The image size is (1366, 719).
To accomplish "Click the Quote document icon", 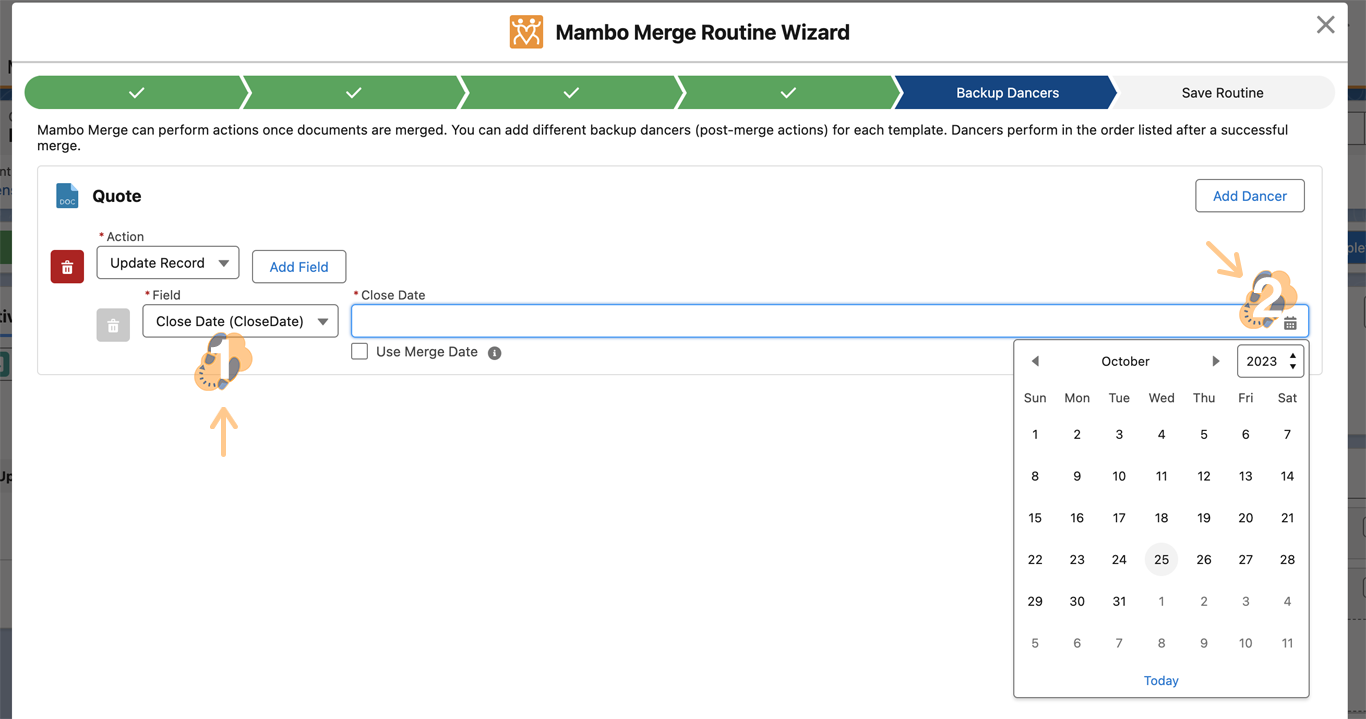I will point(67,196).
